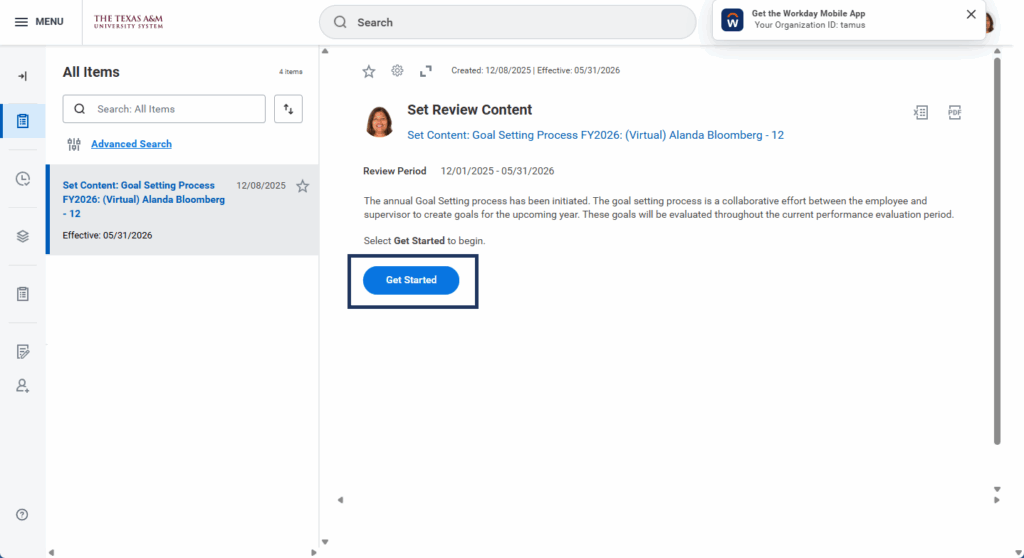Viewport: 1024px width, 558px height.
Task: Click the filter sliders icon beside Advanced Search
Action: (74, 144)
